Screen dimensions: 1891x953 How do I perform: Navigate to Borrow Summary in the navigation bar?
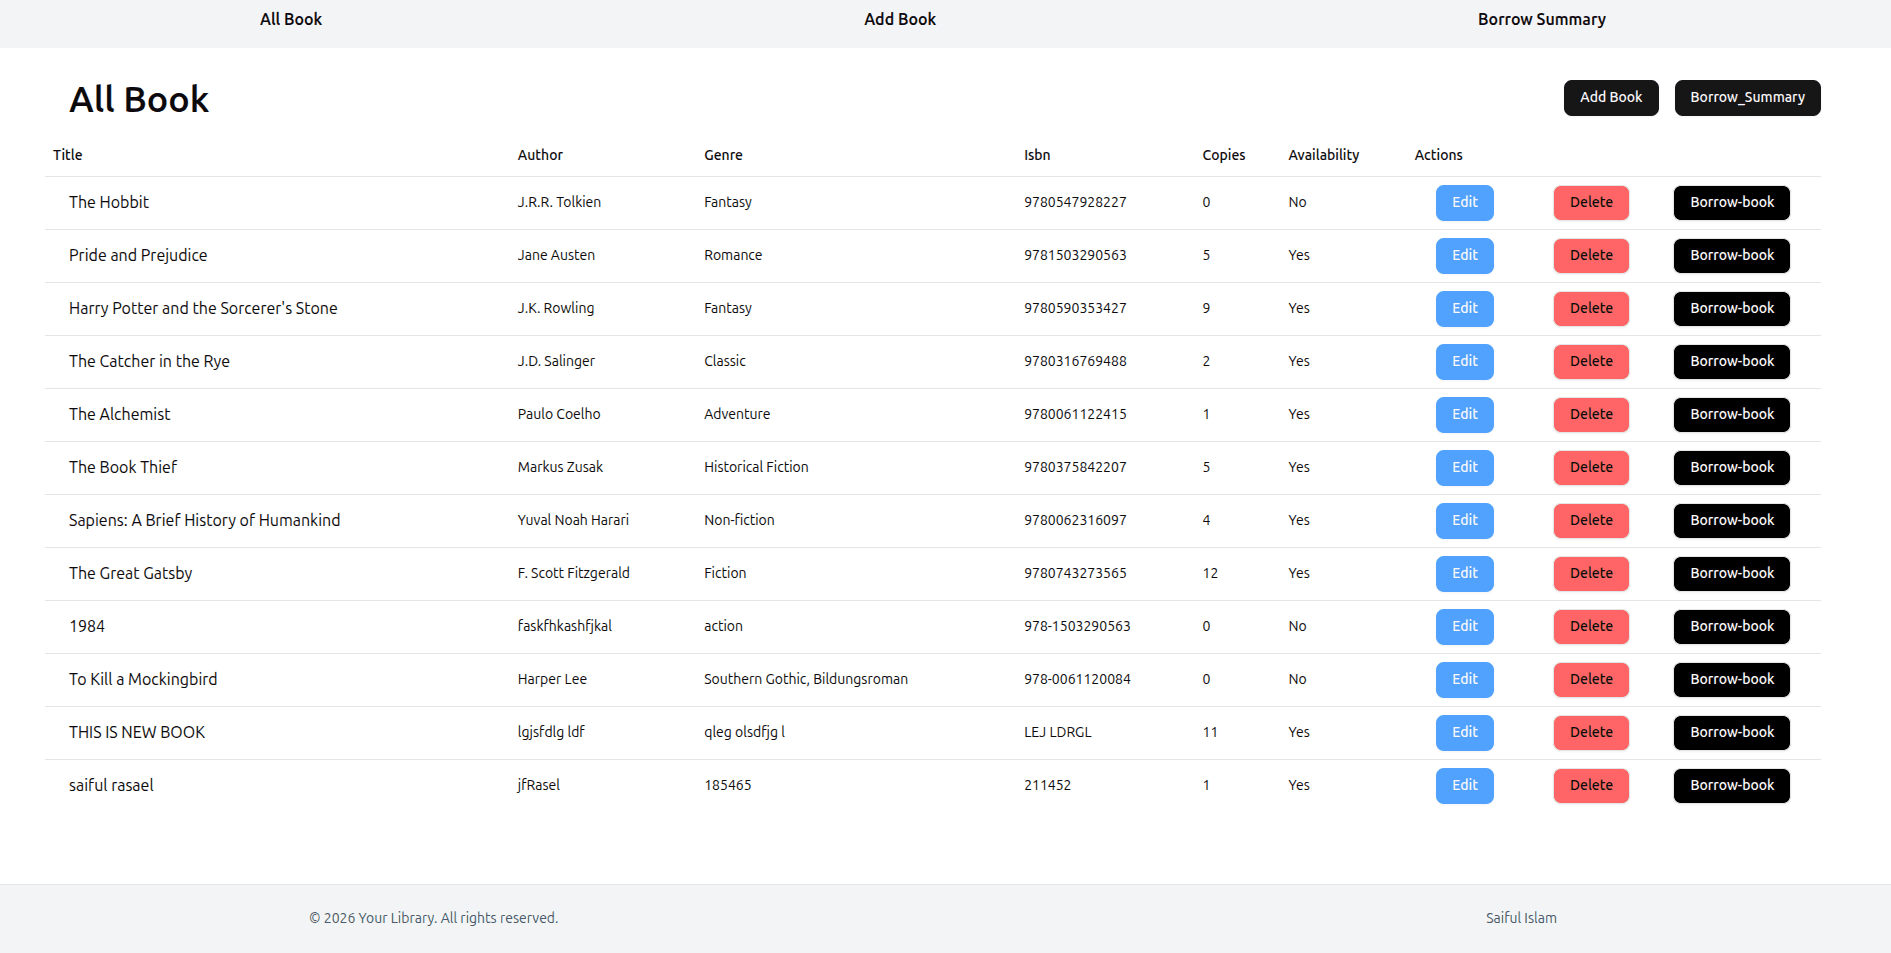coord(1541,18)
